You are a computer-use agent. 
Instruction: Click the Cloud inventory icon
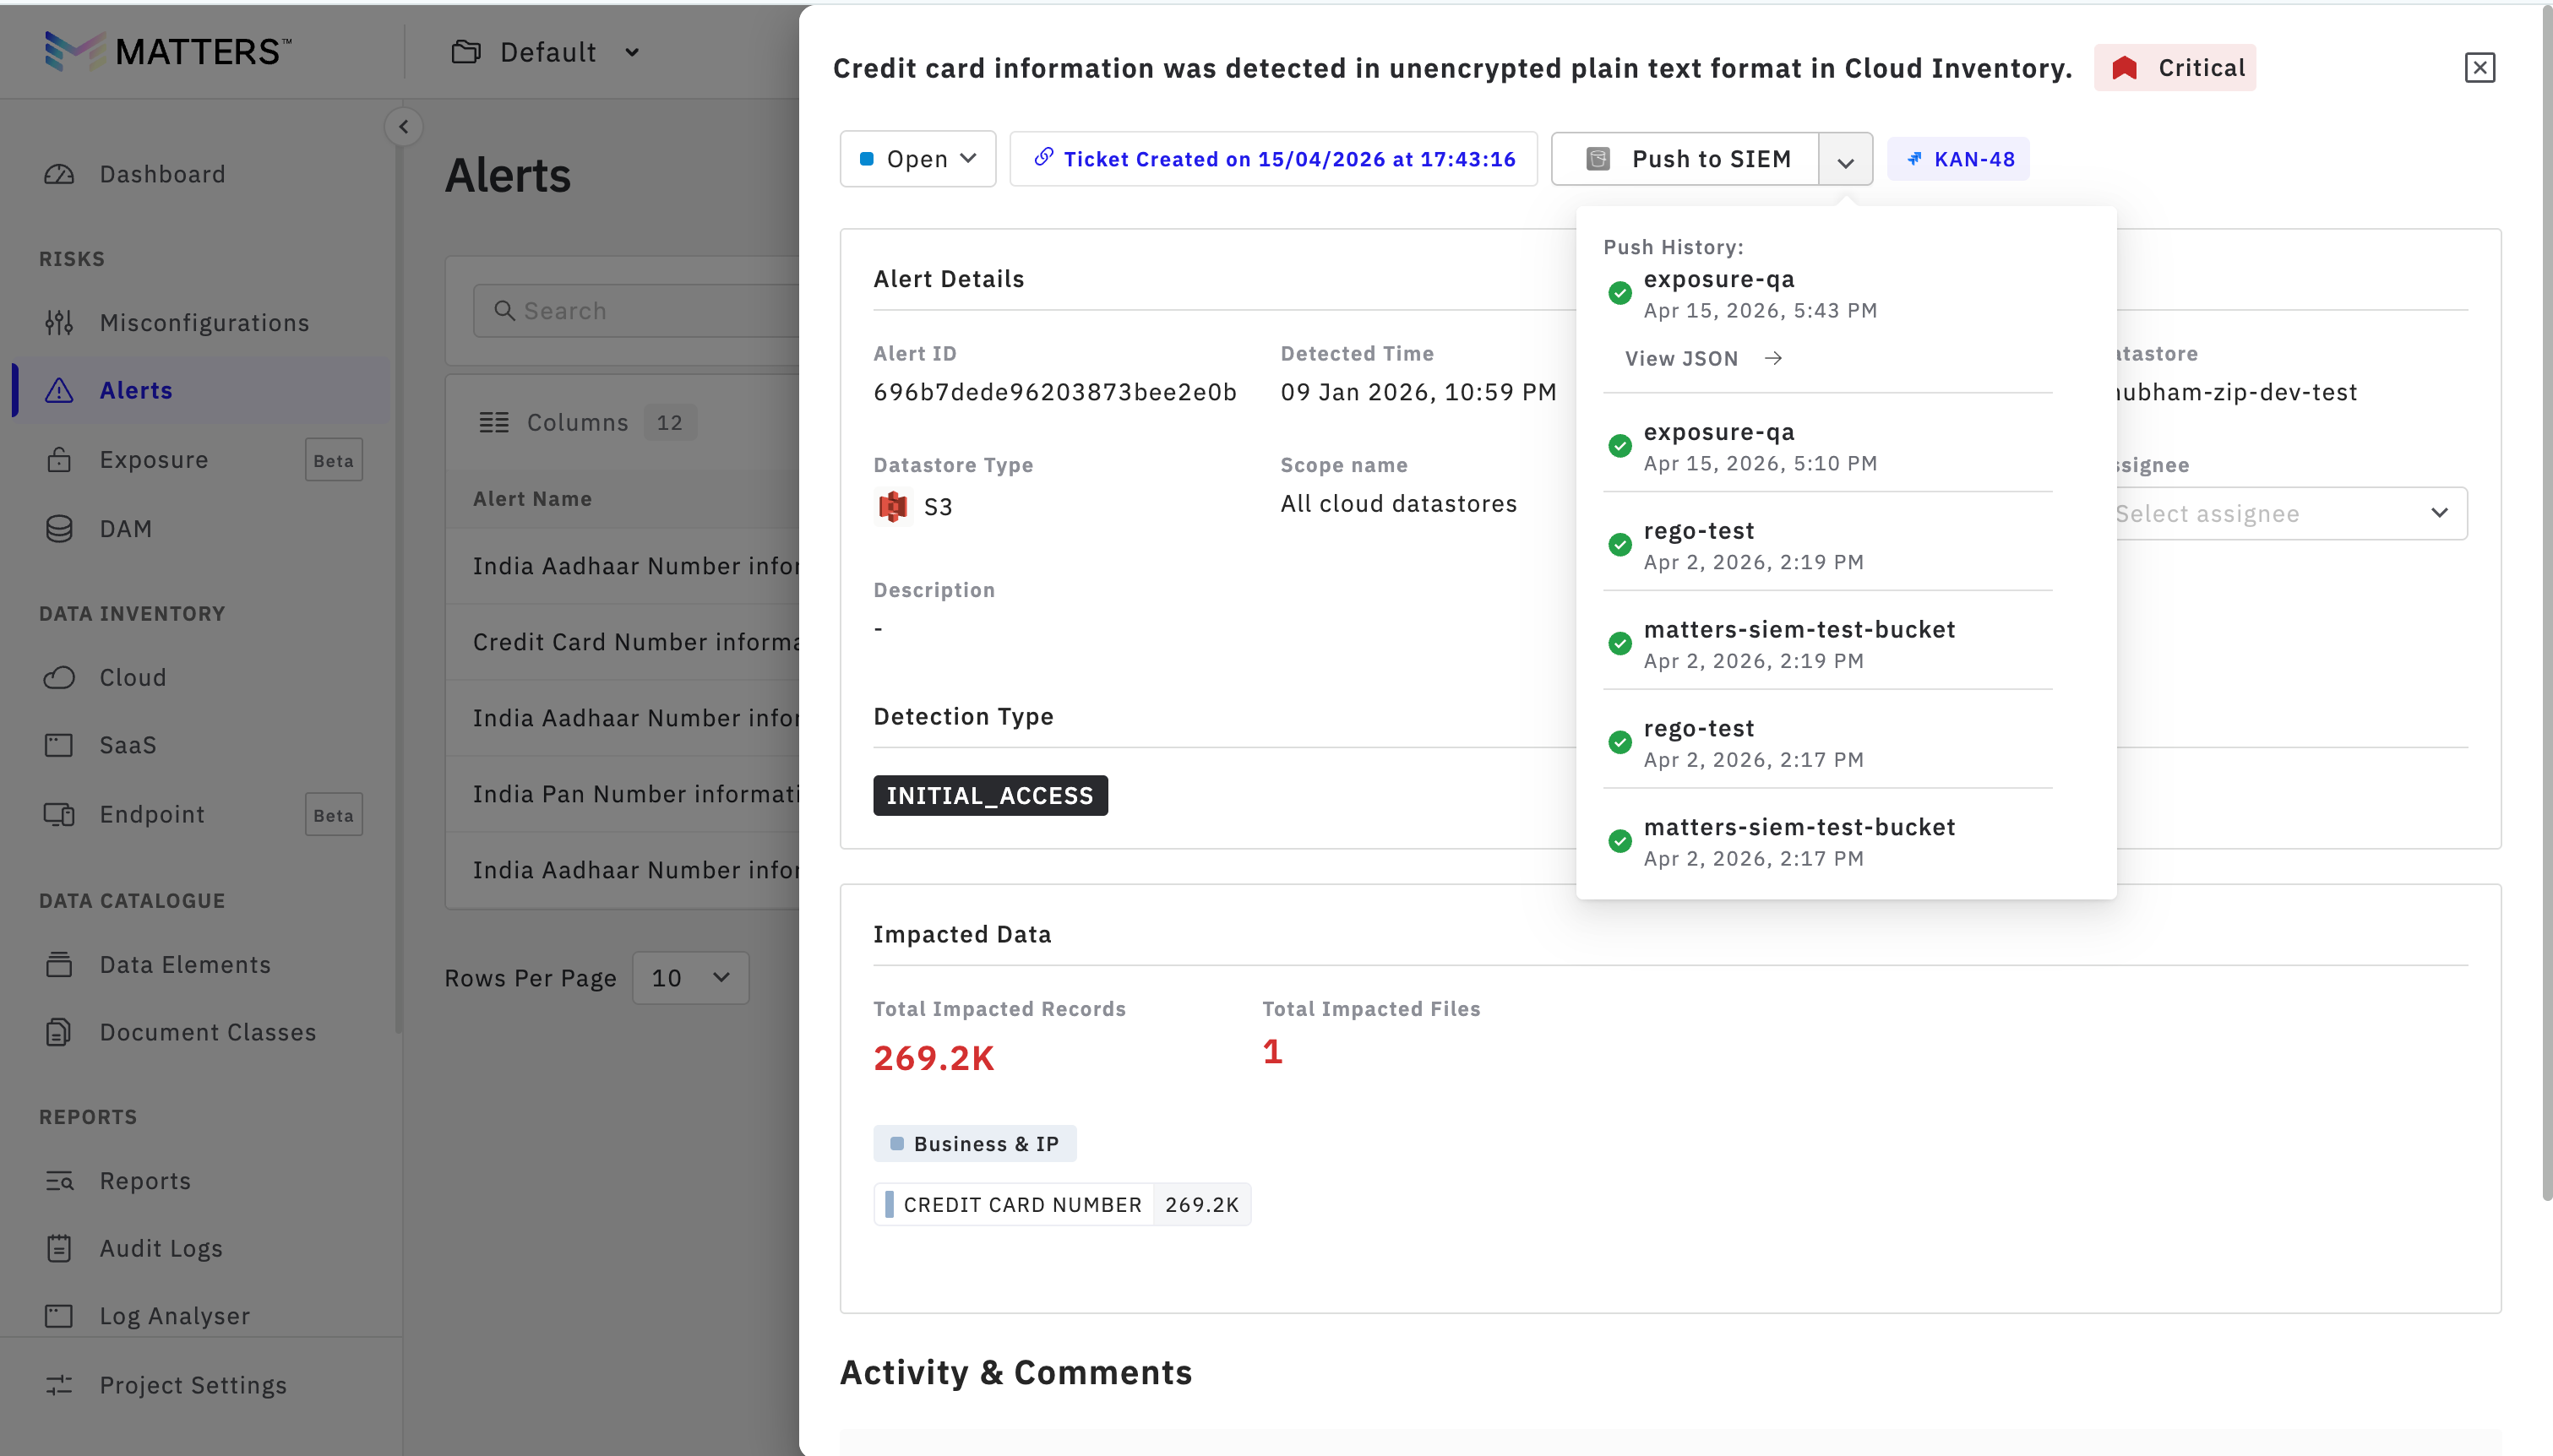tap(59, 678)
